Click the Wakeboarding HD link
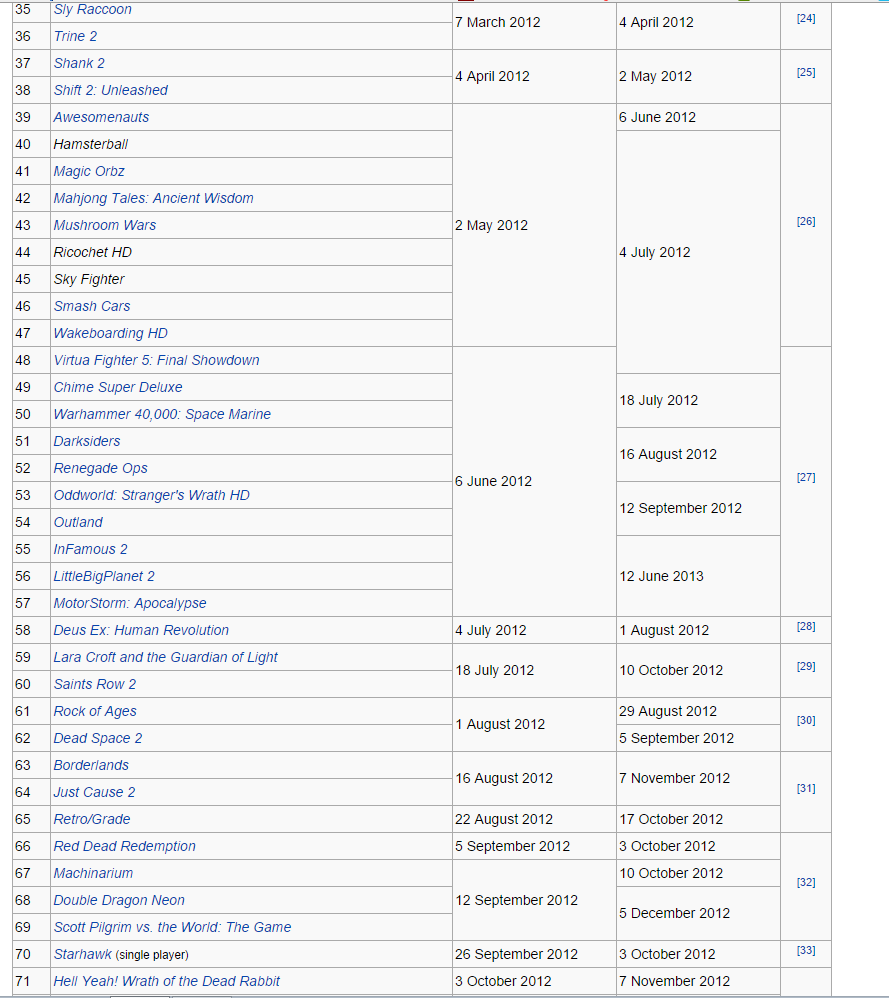 pos(111,334)
